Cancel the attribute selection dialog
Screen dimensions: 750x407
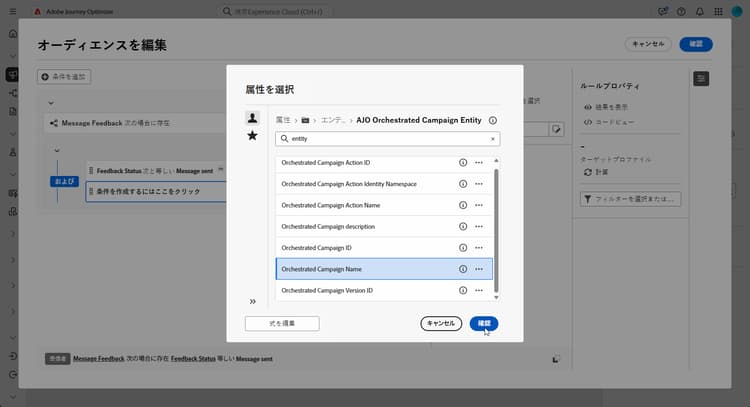click(441, 323)
